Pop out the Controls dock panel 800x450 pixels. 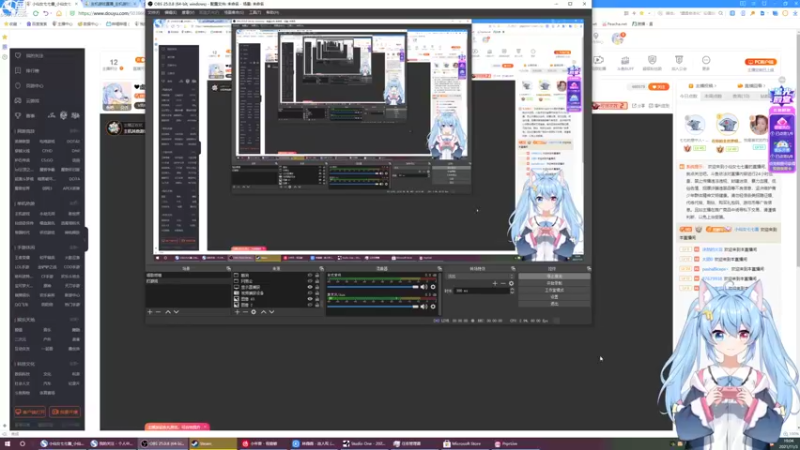pyautogui.click(x=589, y=268)
